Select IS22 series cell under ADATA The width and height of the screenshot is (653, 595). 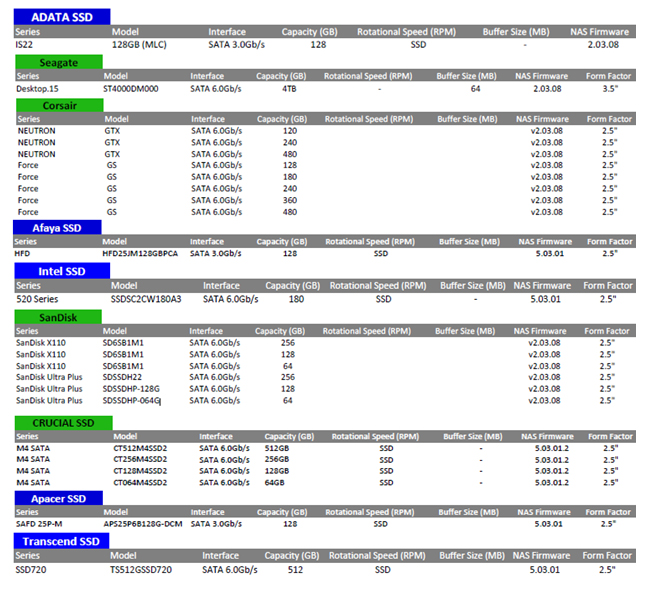(x=24, y=45)
